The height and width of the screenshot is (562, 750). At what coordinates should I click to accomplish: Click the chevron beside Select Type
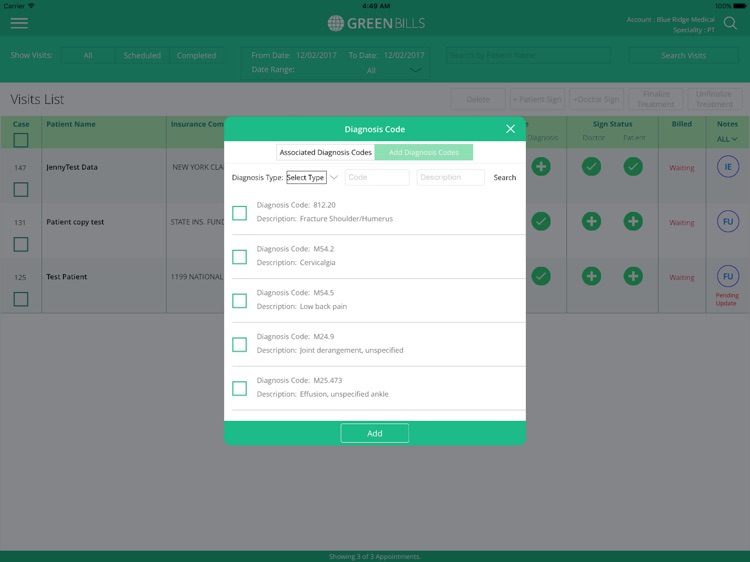pos(334,177)
